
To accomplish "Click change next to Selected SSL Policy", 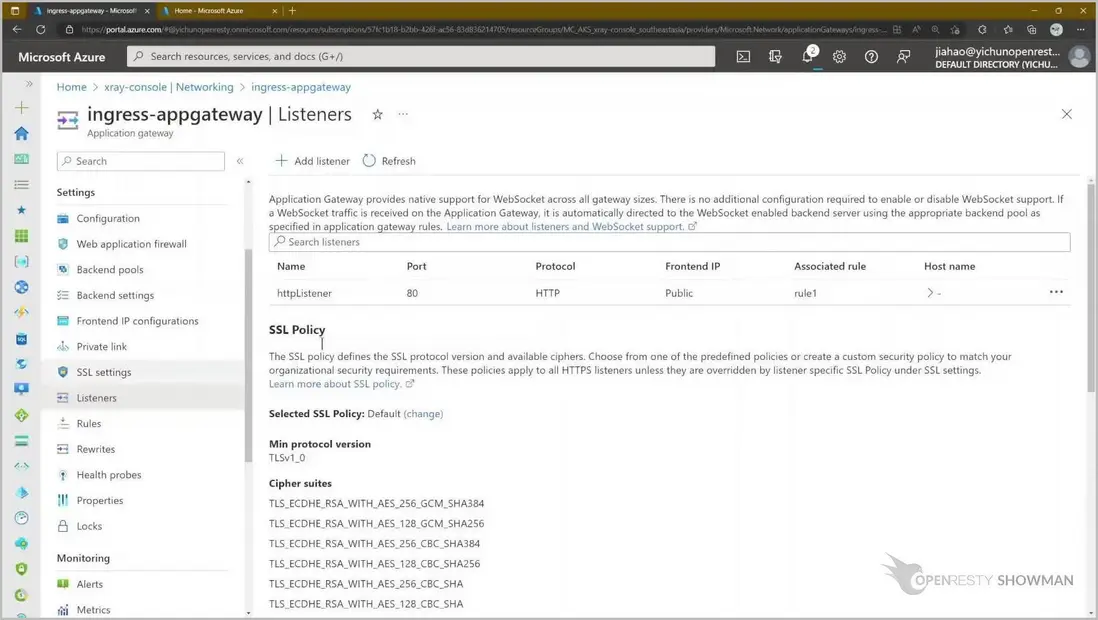I will point(423,414).
